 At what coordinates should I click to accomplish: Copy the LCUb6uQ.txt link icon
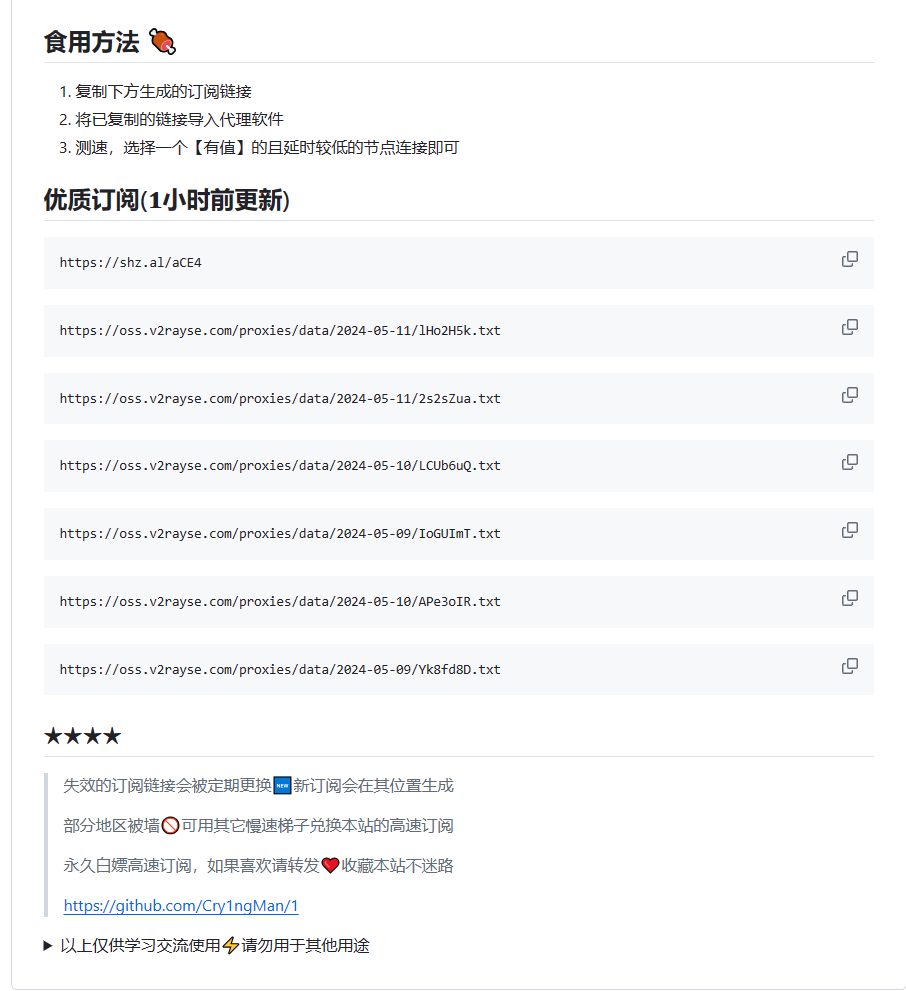click(849, 463)
